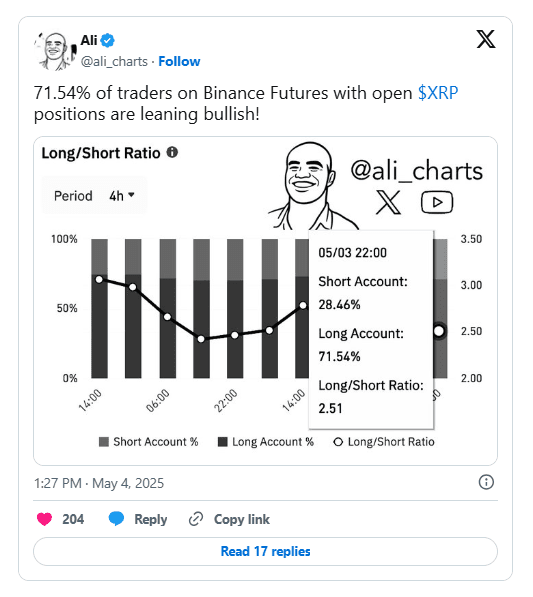Click the YouTube play icon in watermark

[437, 202]
